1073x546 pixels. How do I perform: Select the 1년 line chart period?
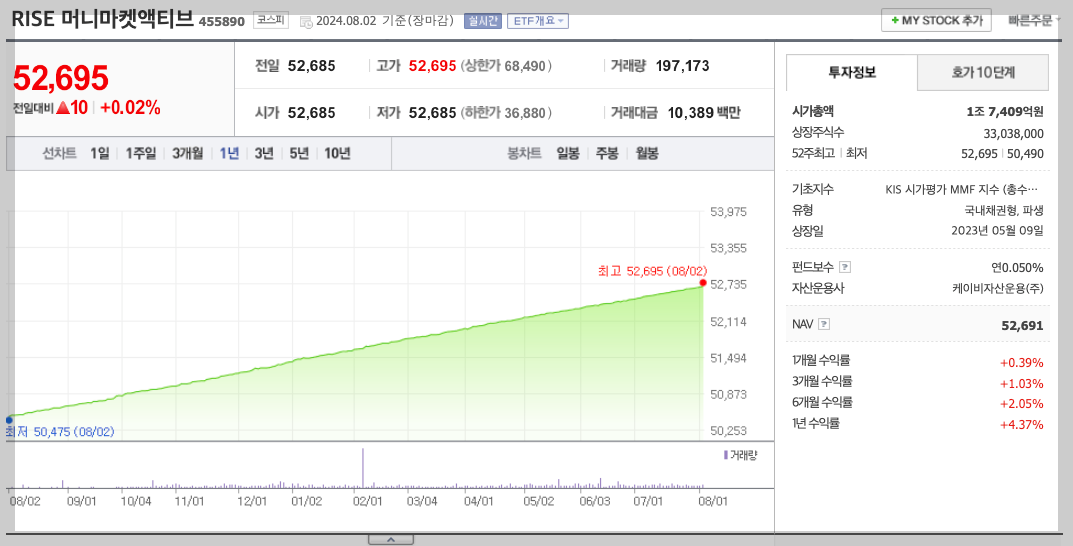tap(229, 153)
